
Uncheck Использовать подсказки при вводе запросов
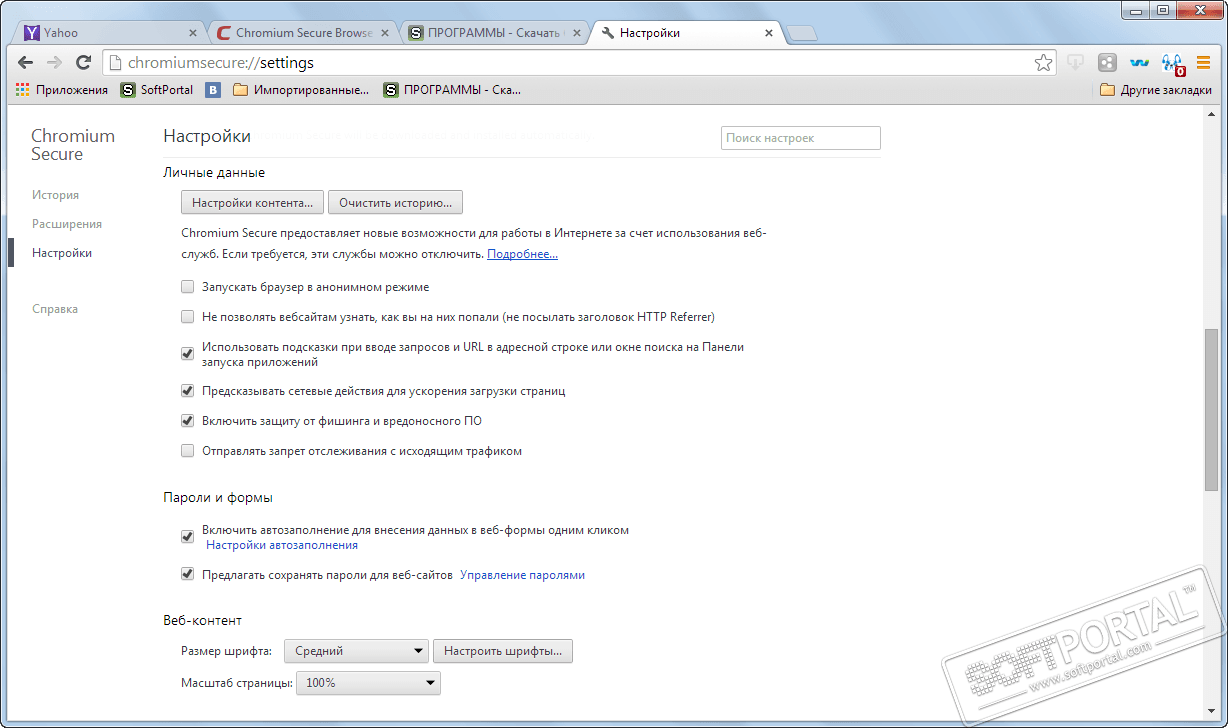pos(187,353)
